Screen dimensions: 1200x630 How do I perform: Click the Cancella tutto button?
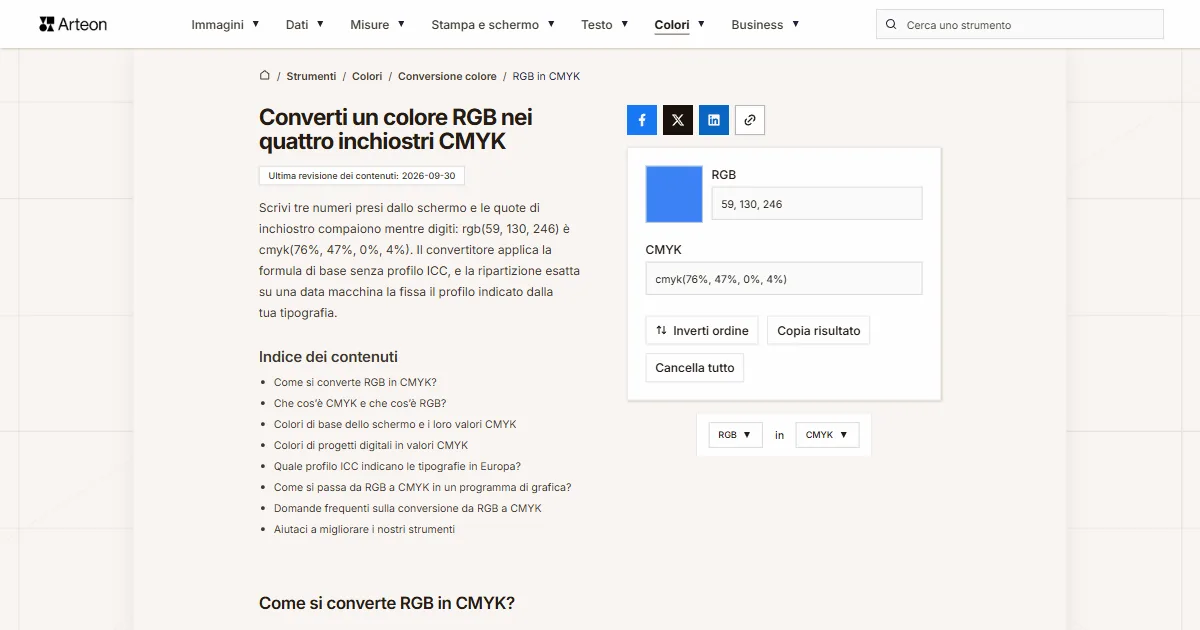coord(694,368)
